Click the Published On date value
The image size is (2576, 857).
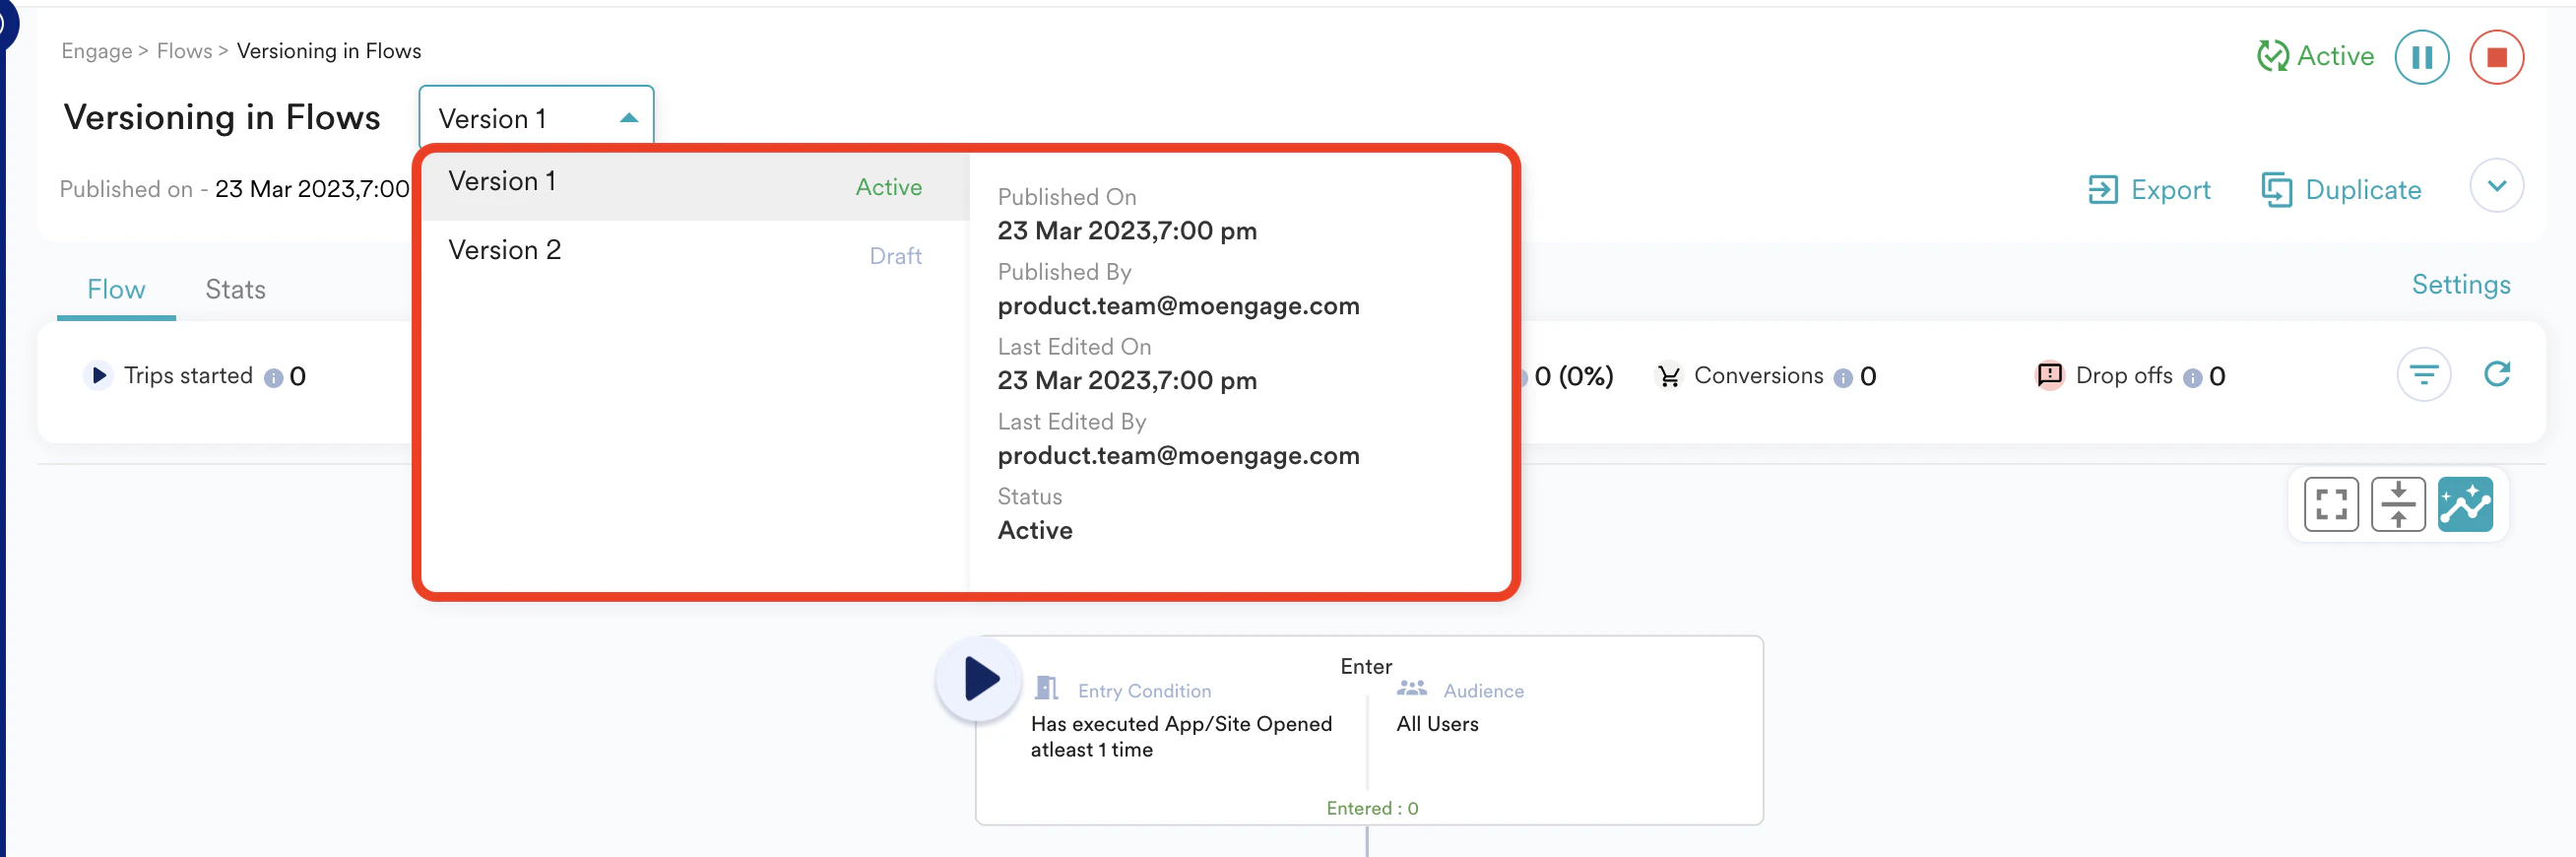coord(1127,231)
